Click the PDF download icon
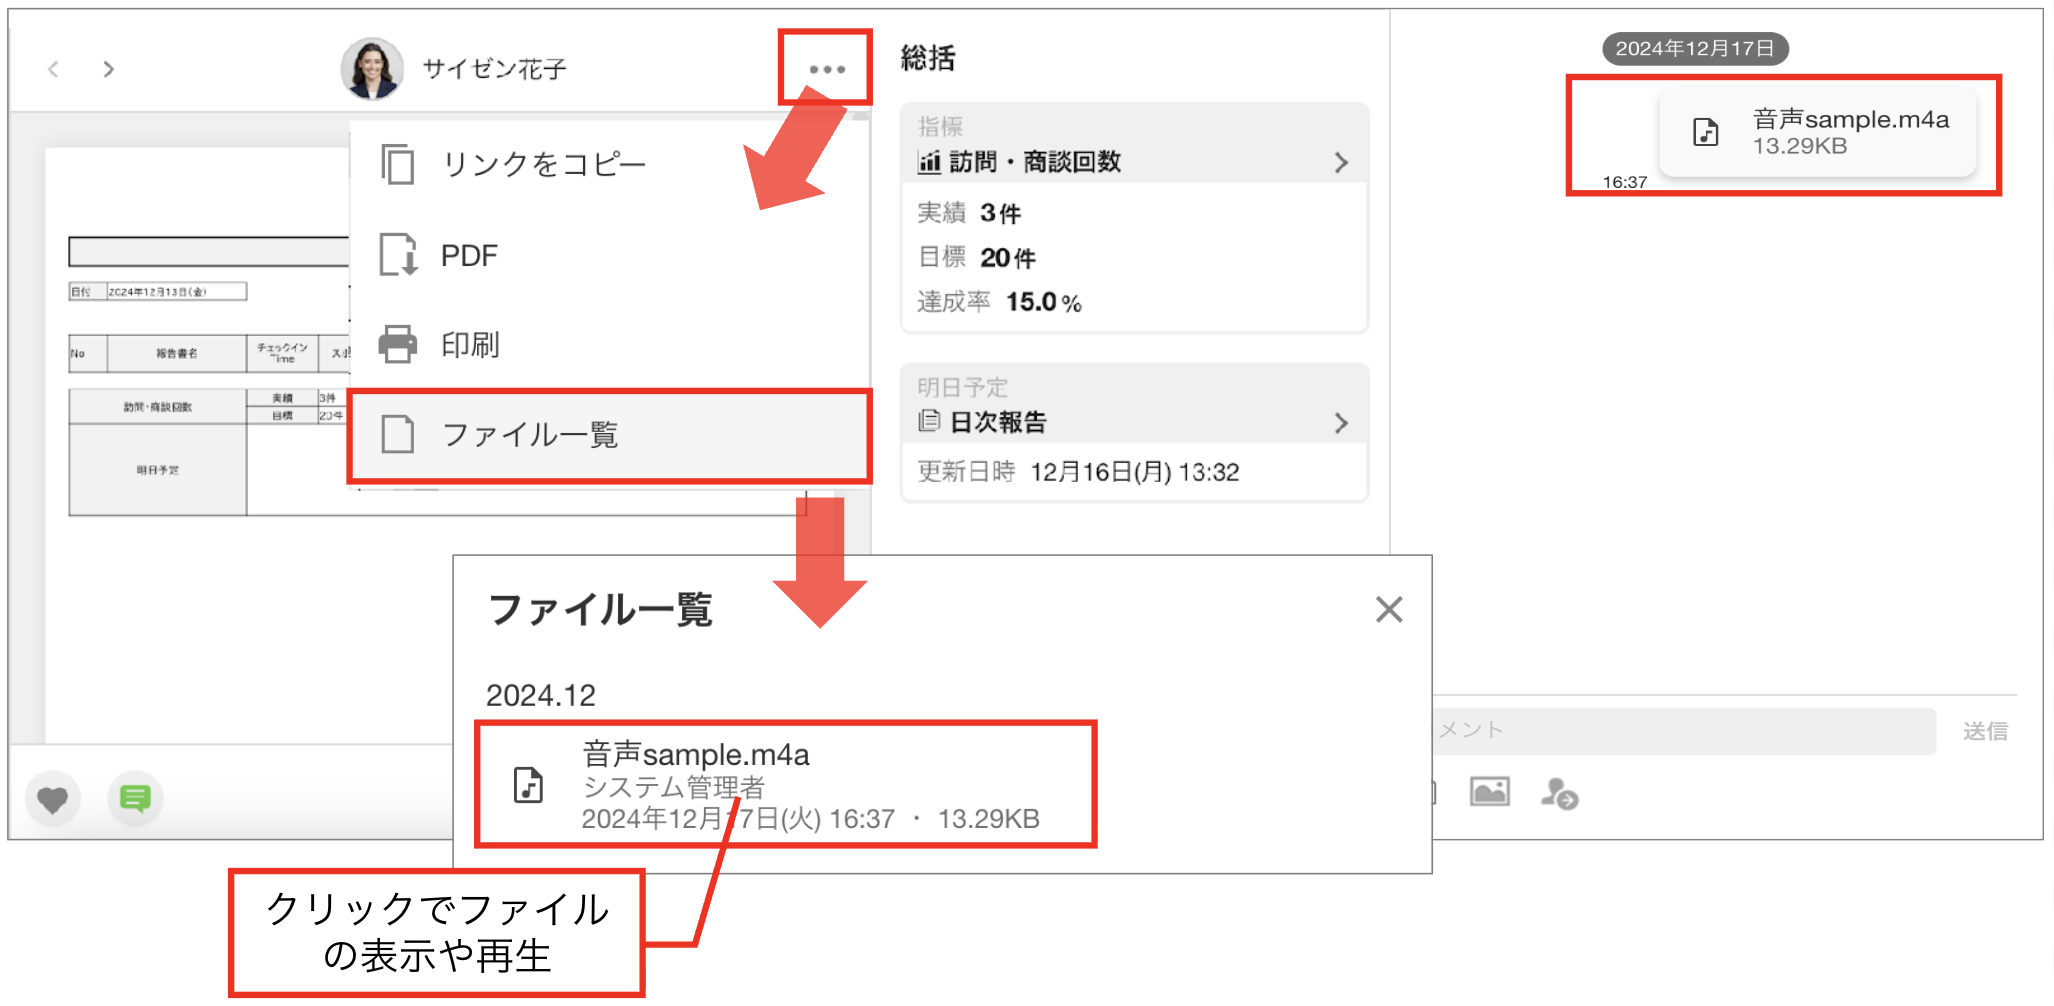Viewport: 2054px width, 1006px height. click(398, 255)
